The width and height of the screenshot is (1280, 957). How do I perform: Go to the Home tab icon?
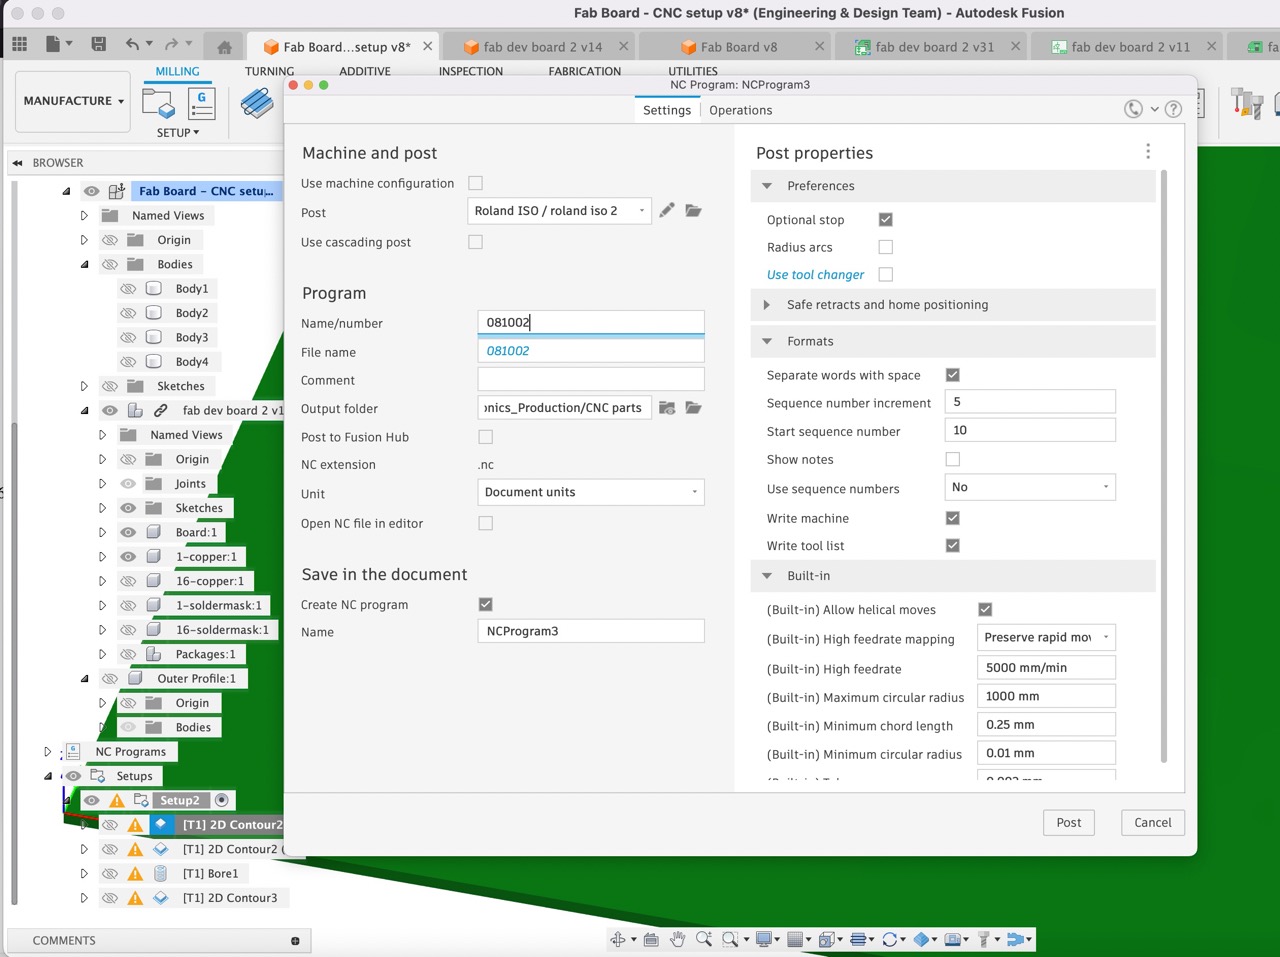[224, 47]
